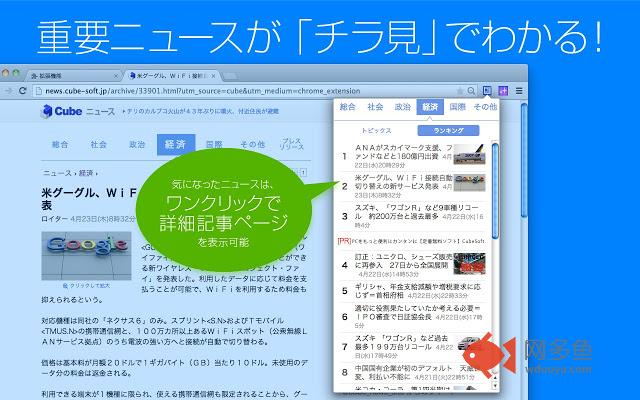Switch to 社会 tab in extension popup
640x400 pixels.
coord(375,107)
